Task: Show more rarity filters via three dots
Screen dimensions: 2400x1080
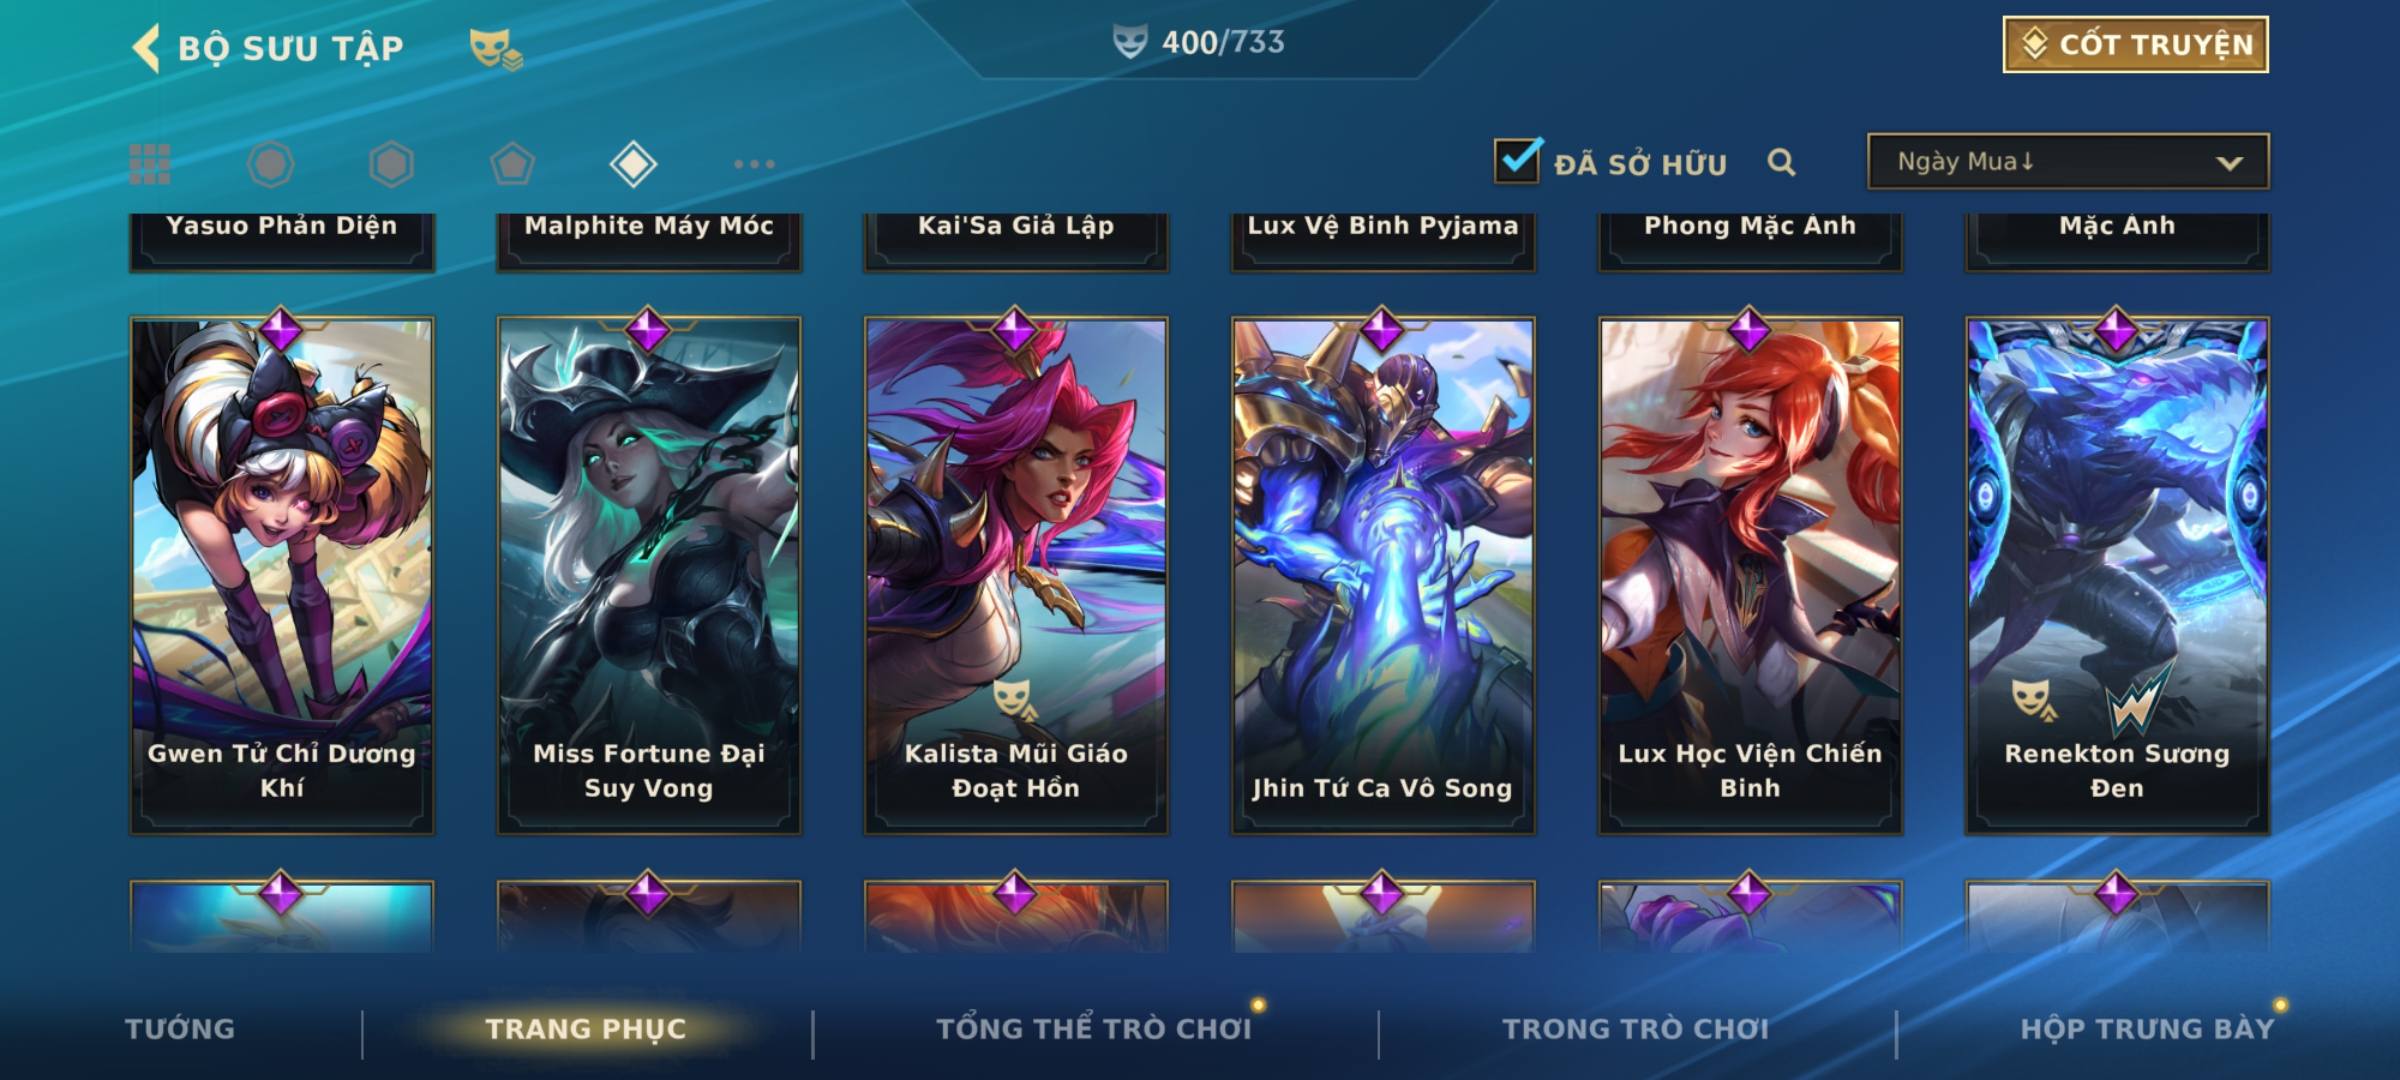Action: 754,164
